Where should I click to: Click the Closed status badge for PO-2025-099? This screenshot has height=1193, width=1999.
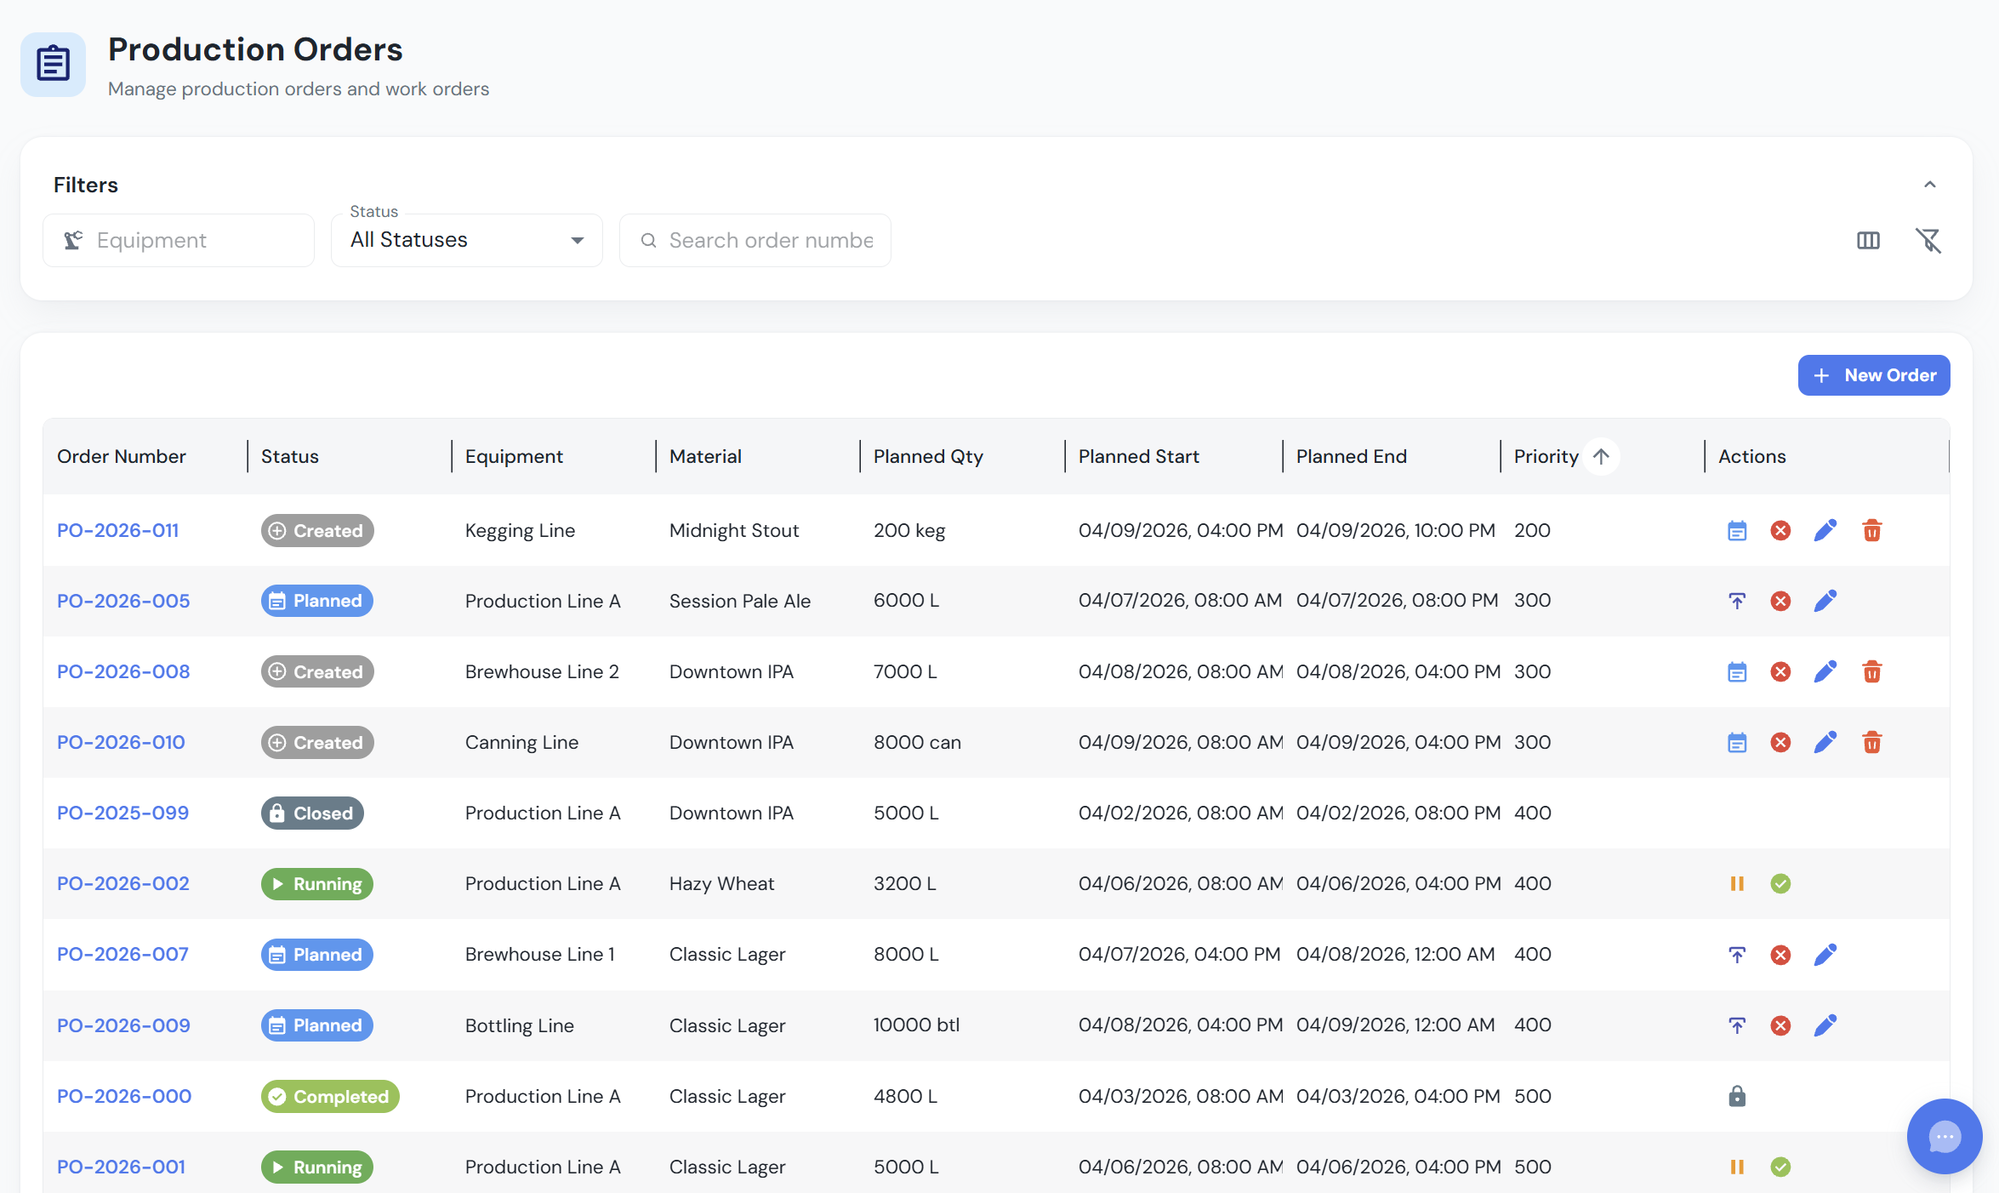point(312,813)
